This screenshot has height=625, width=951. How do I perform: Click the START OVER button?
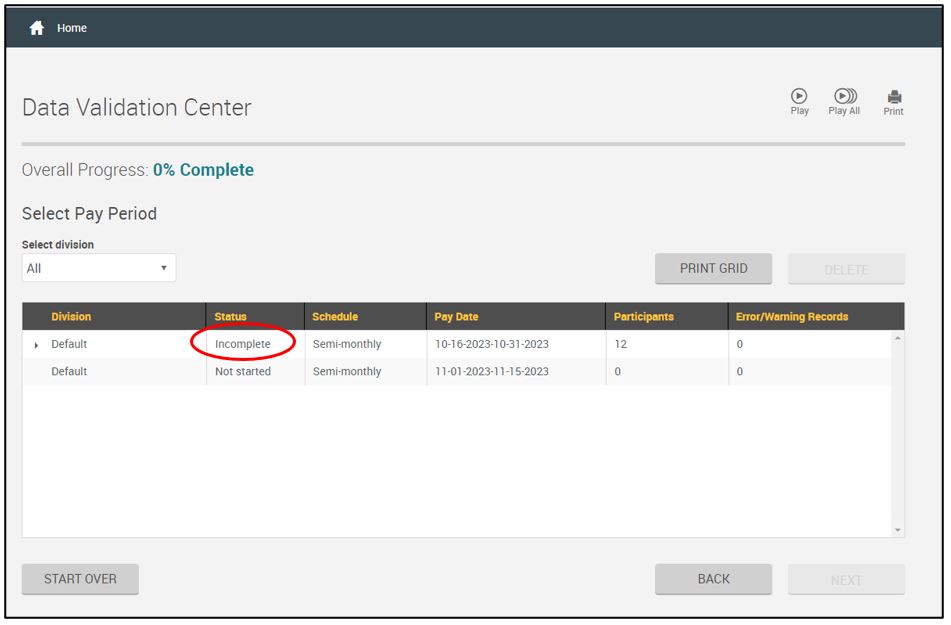tap(80, 579)
